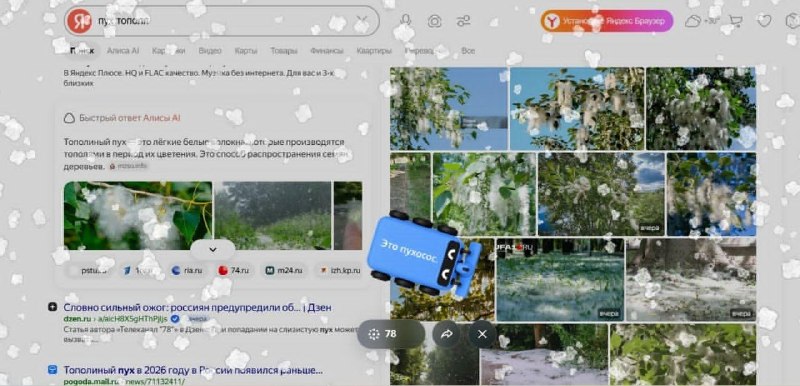Image resolution: width=800 pixels, height=386 pixels.
Task: Open top-right image of fluffy tree
Action: (x=701, y=109)
